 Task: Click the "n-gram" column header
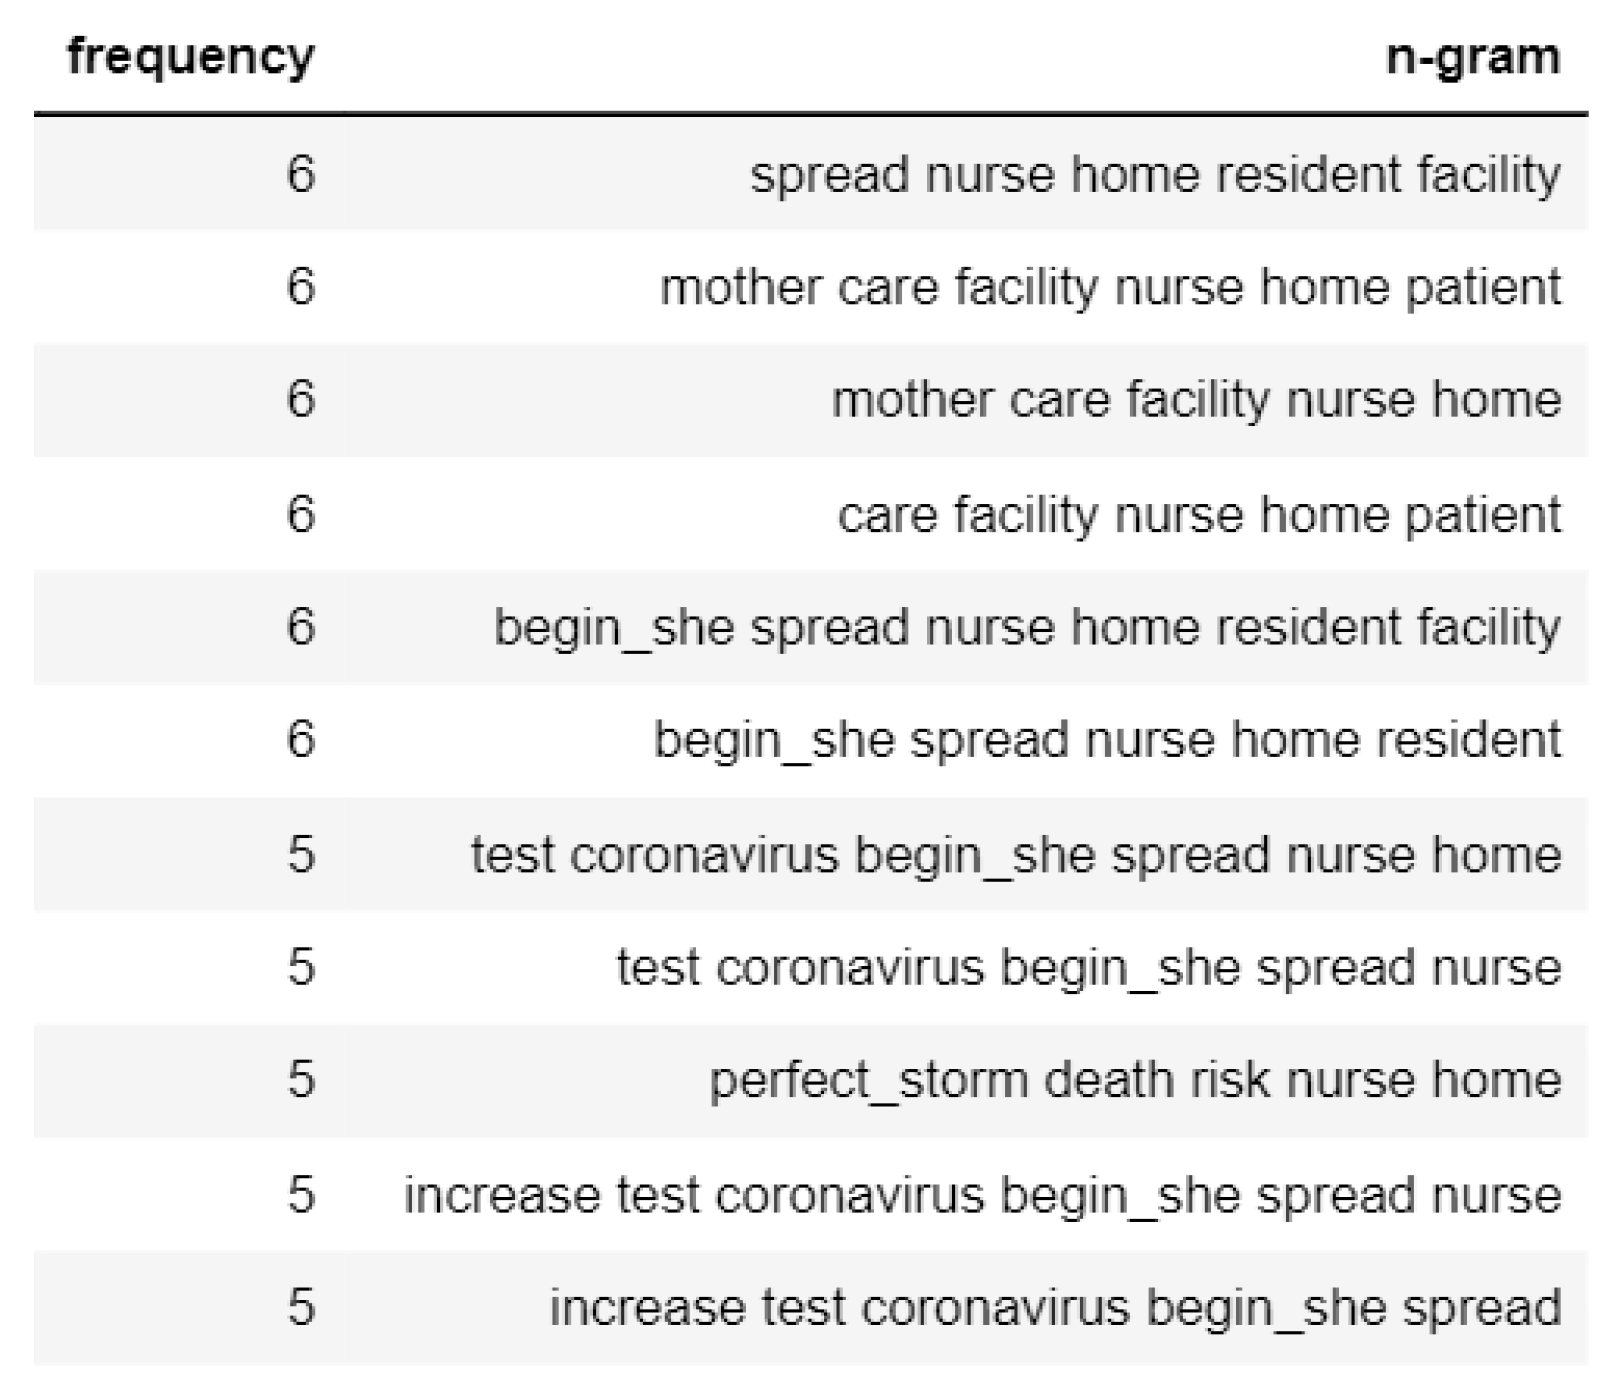[1472, 57]
